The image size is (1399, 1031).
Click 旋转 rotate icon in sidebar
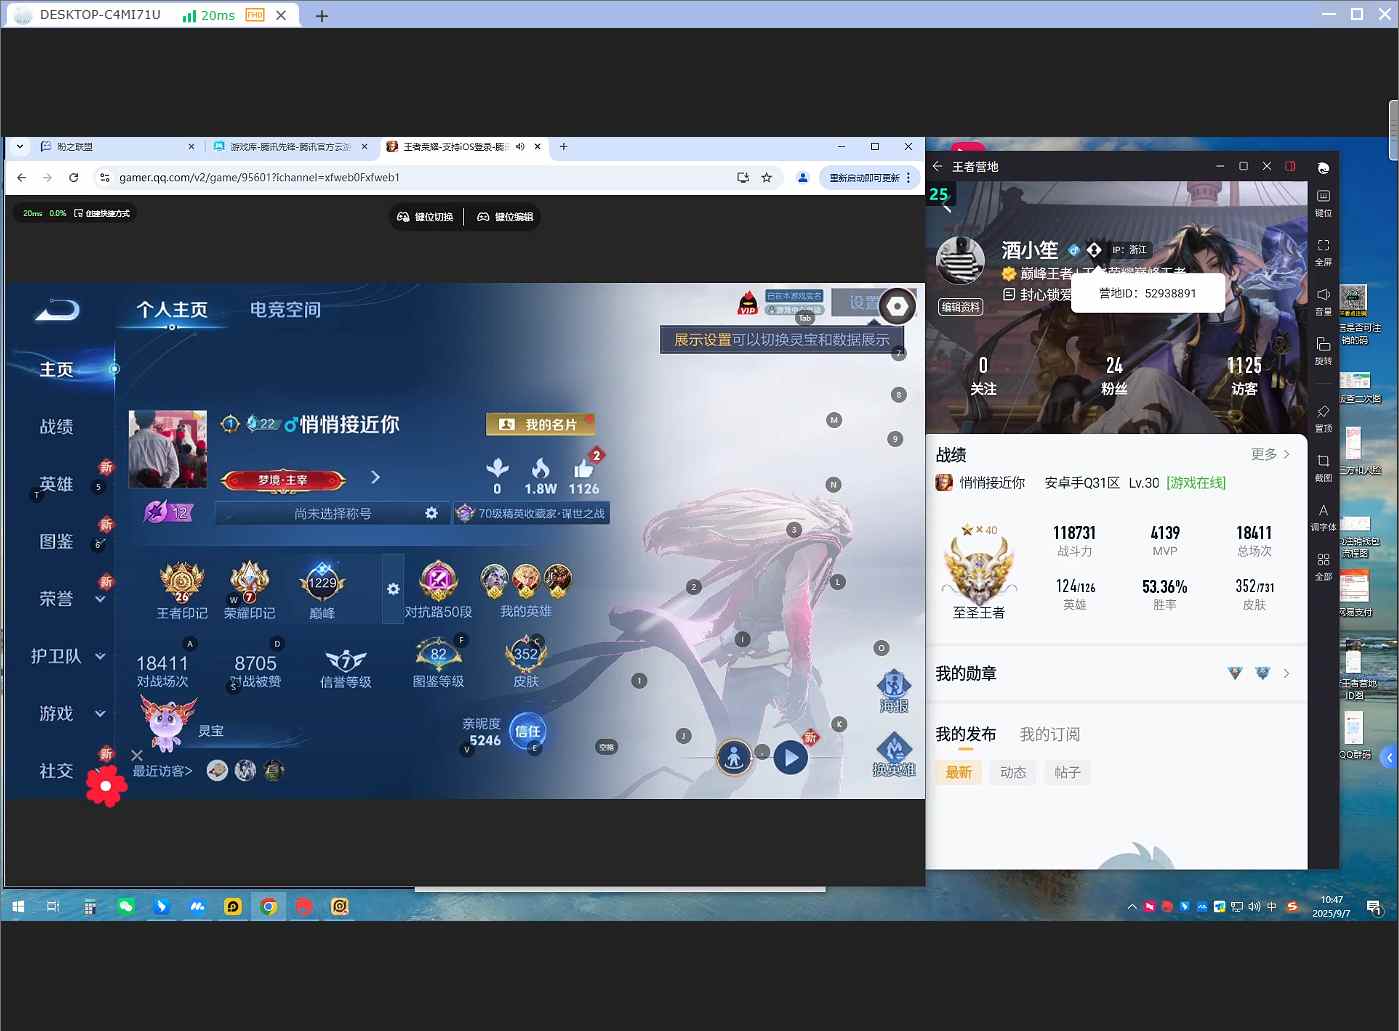coord(1323,344)
